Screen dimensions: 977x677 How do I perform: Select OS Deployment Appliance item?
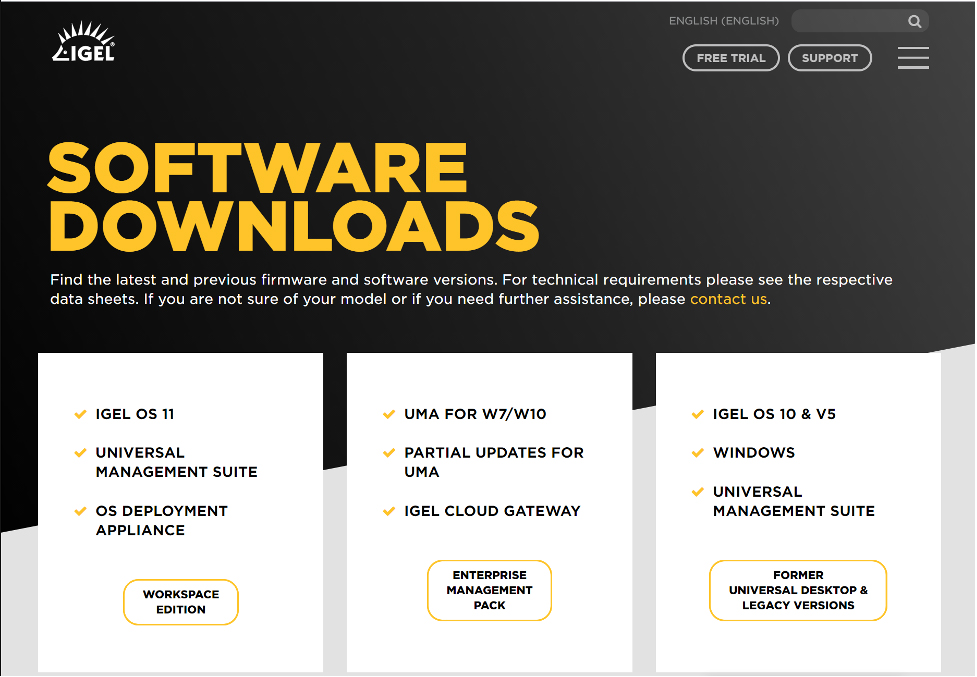161,521
